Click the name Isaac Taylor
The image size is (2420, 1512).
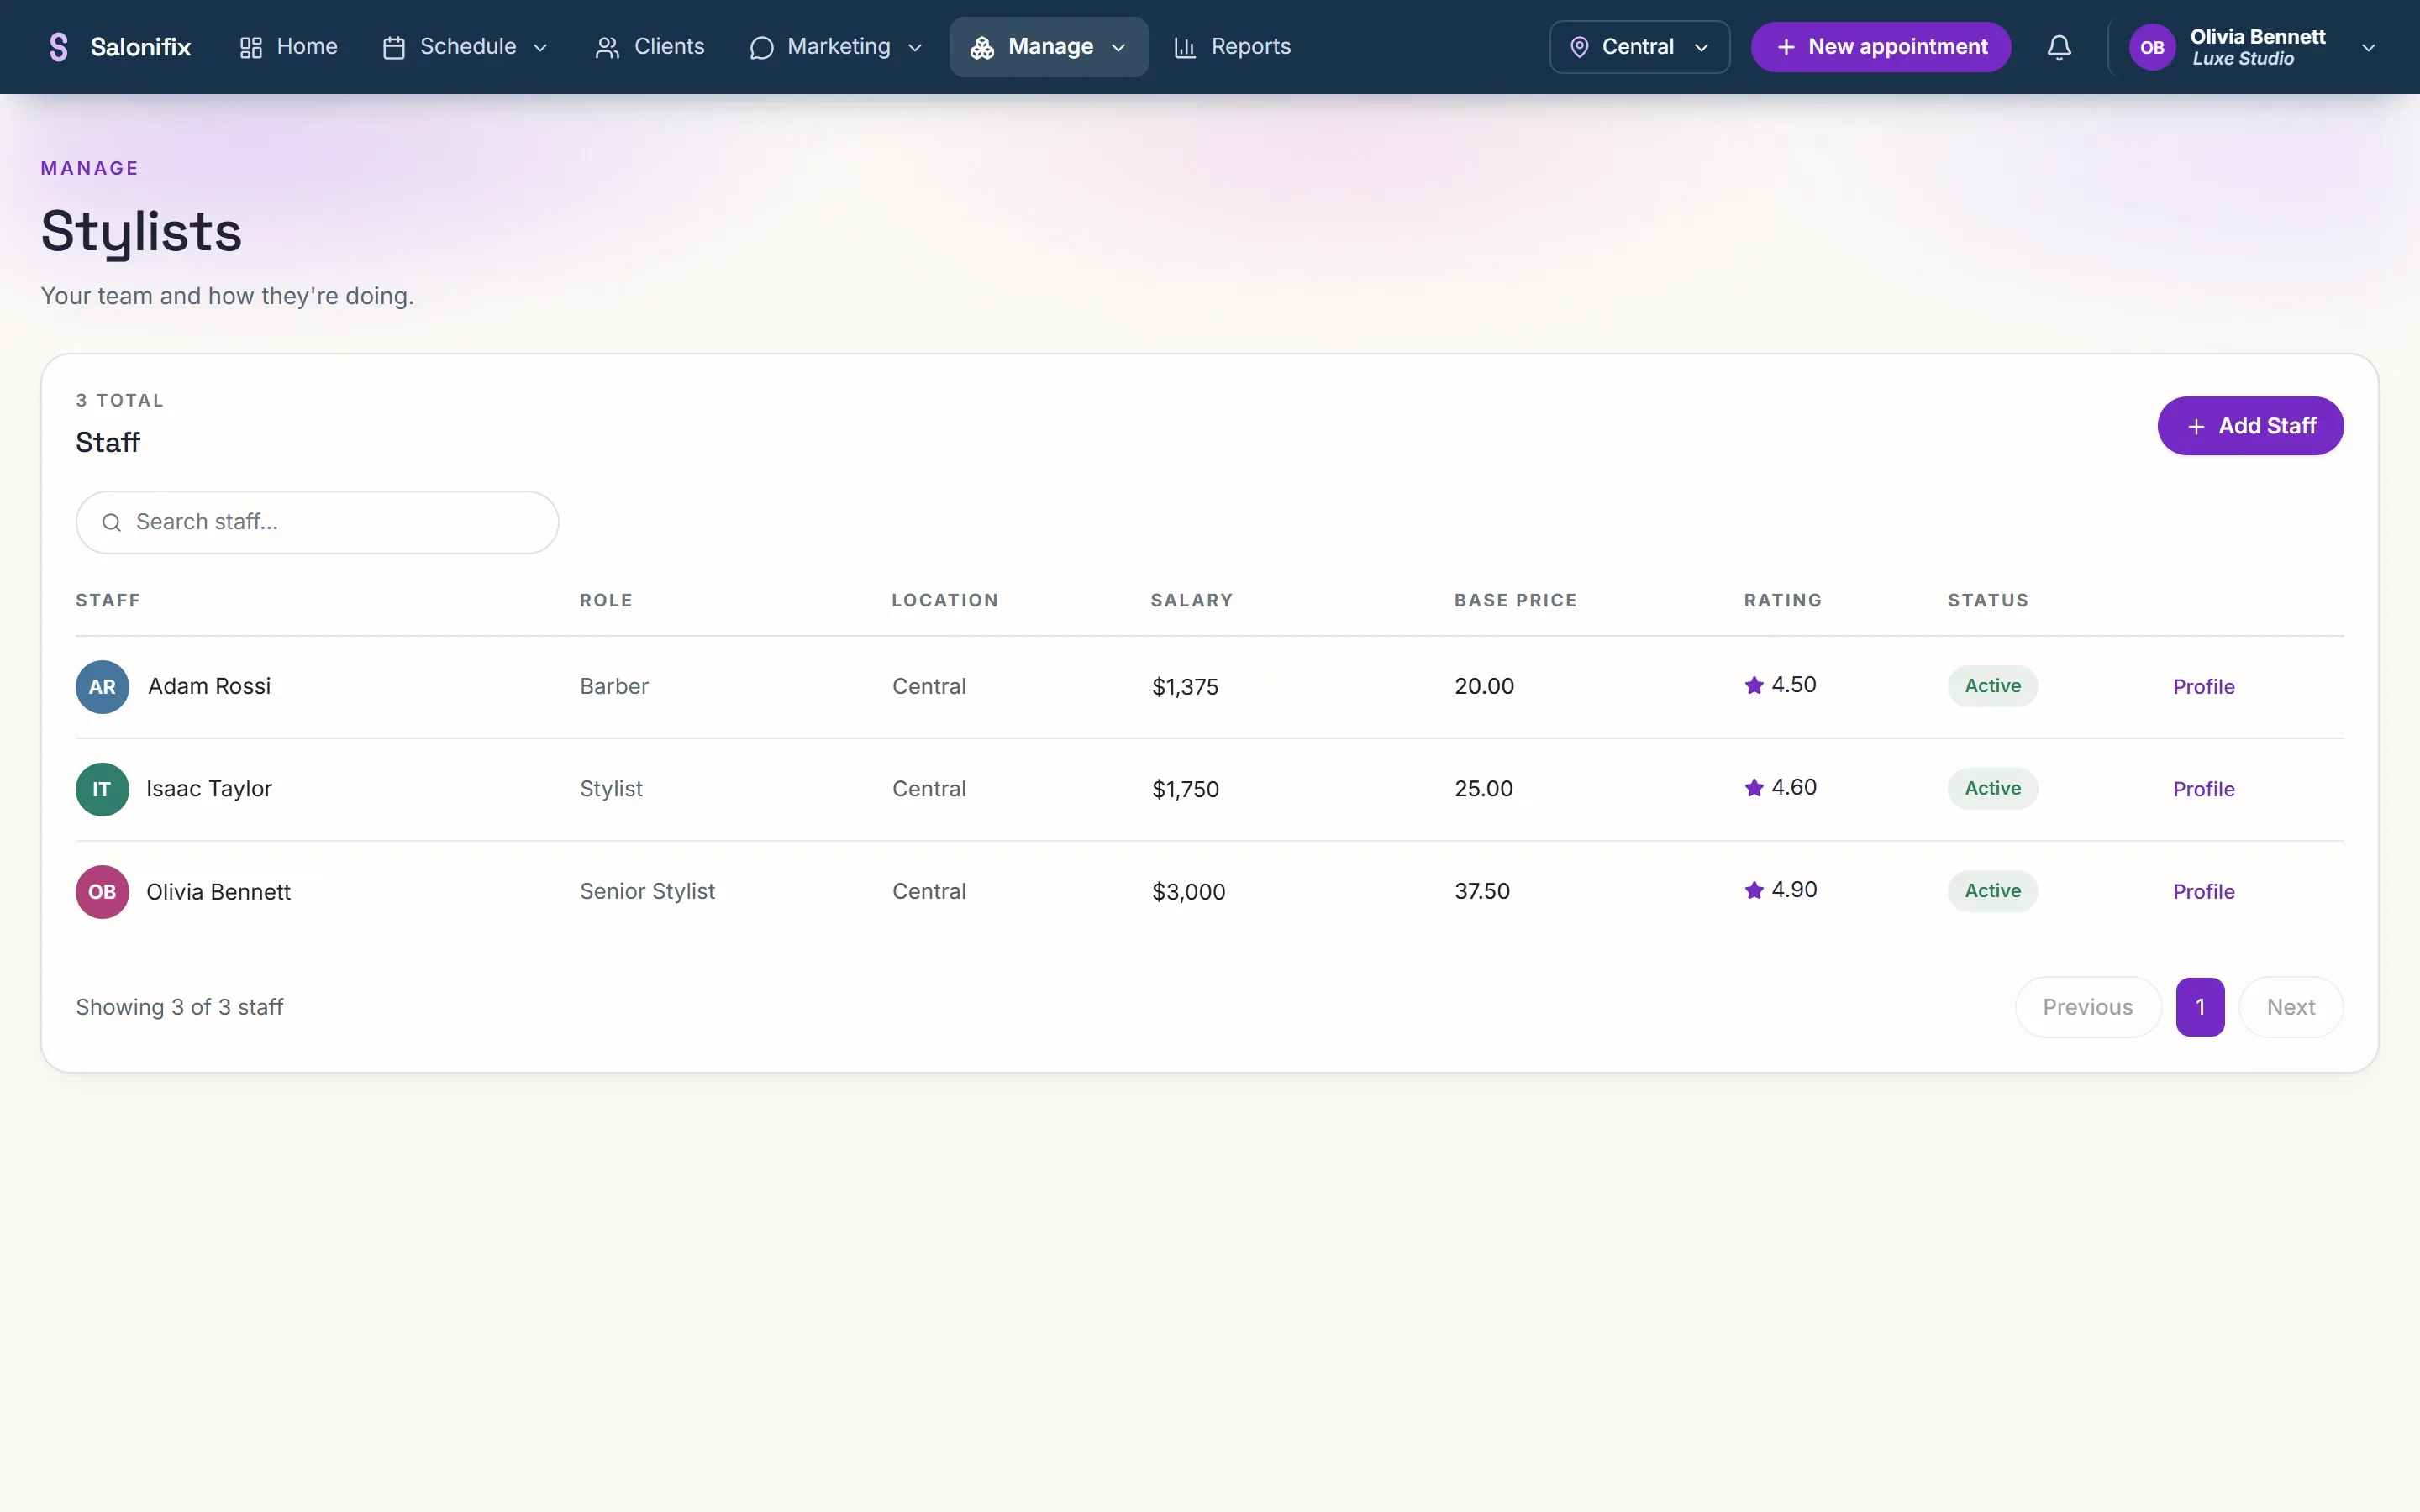coord(209,789)
